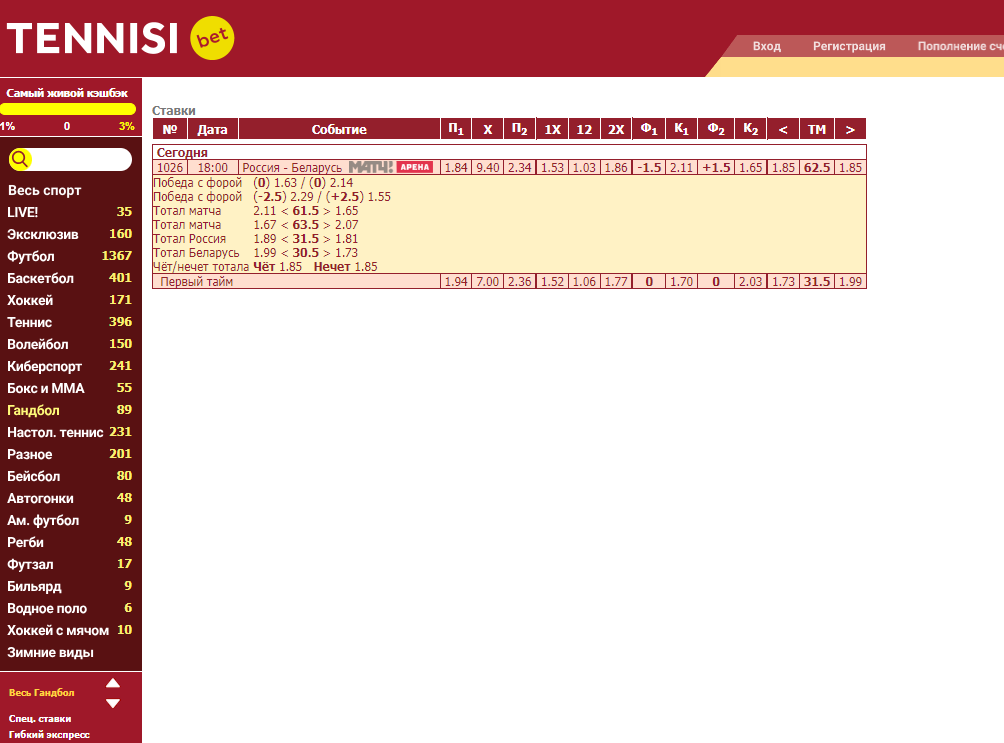
Task: Click the № column header
Action: [170, 129]
